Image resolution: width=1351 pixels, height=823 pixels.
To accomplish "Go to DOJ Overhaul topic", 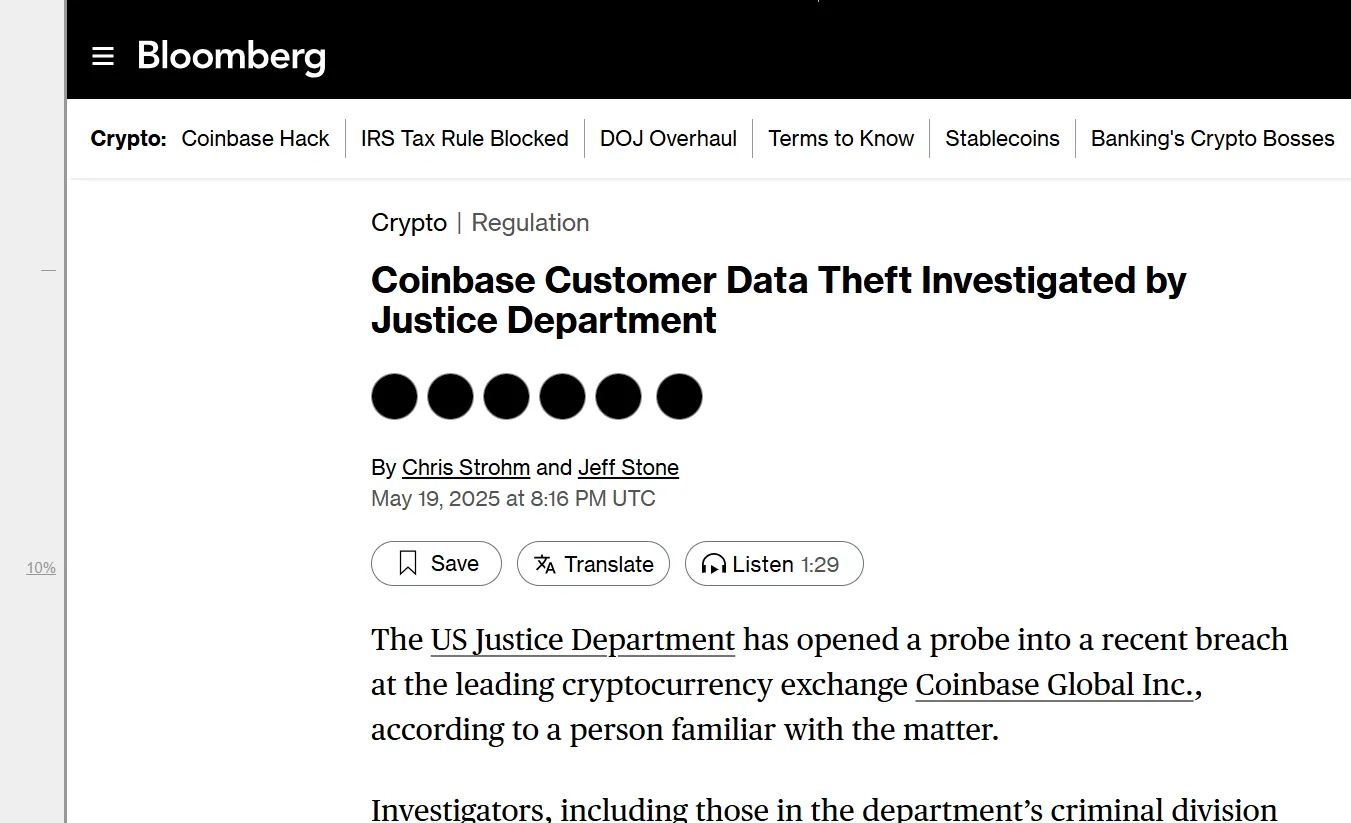I will point(668,139).
